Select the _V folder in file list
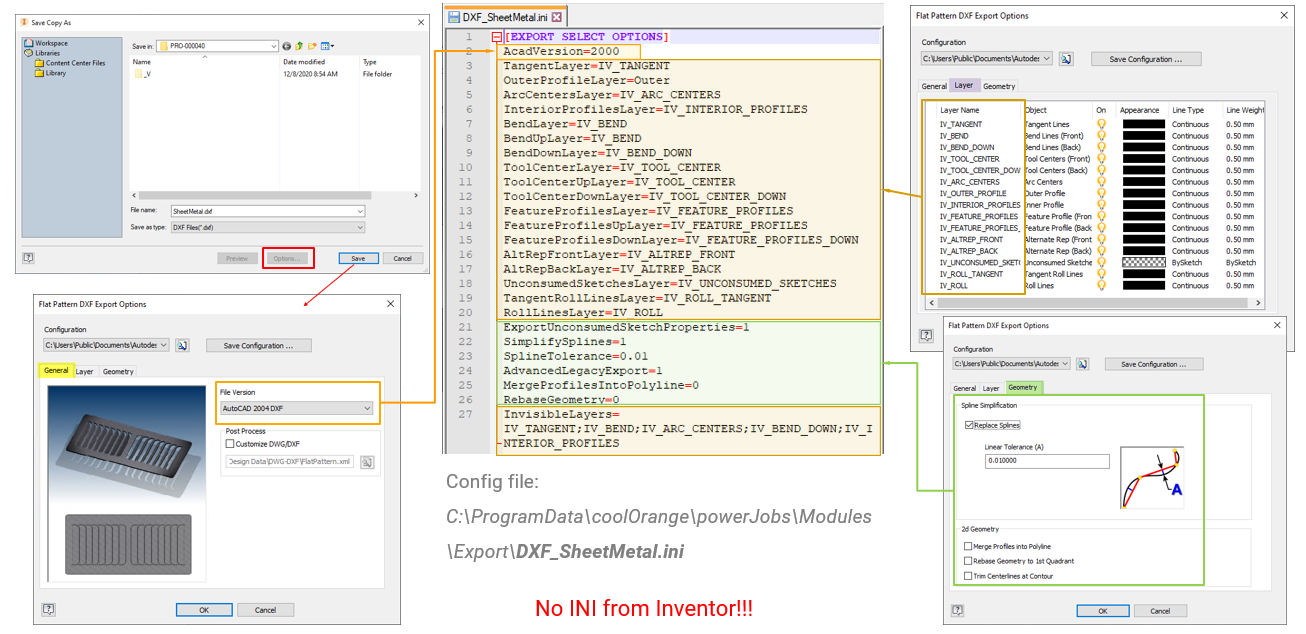 coord(143,74)
